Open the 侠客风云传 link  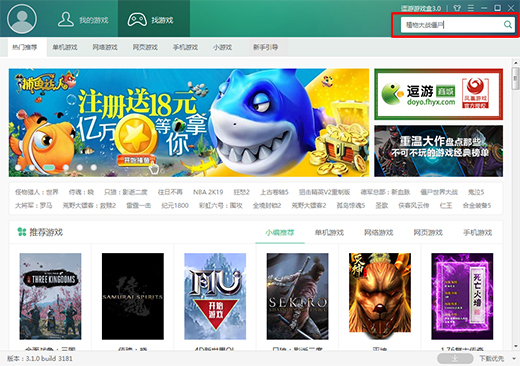[x=414, y=205]
